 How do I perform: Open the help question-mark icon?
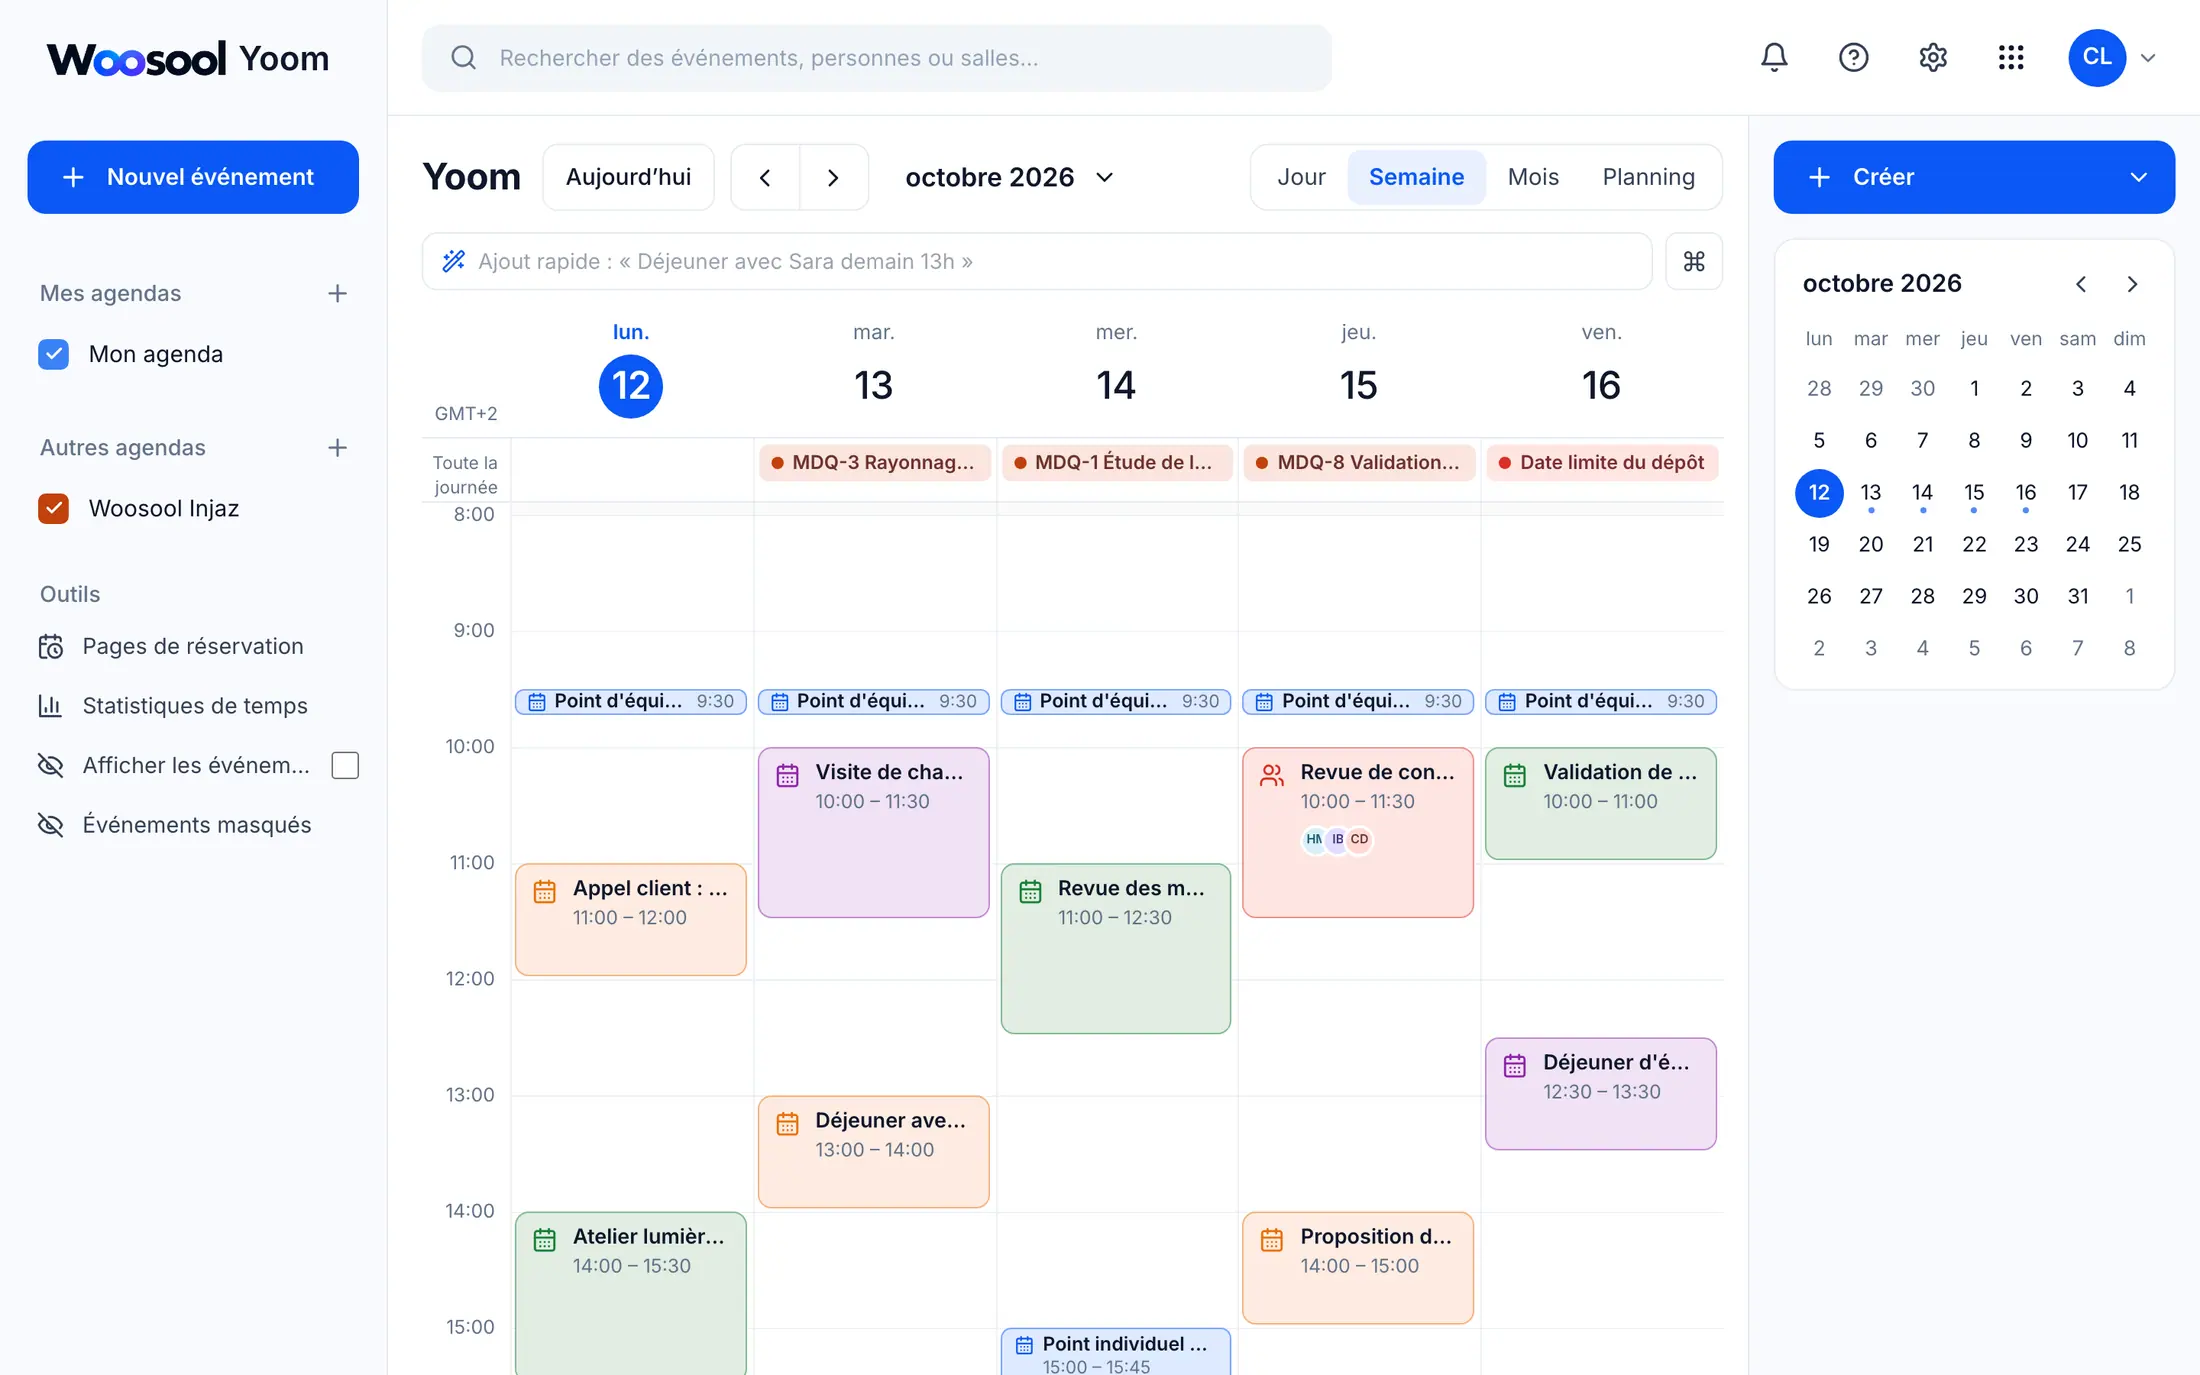1853,57
